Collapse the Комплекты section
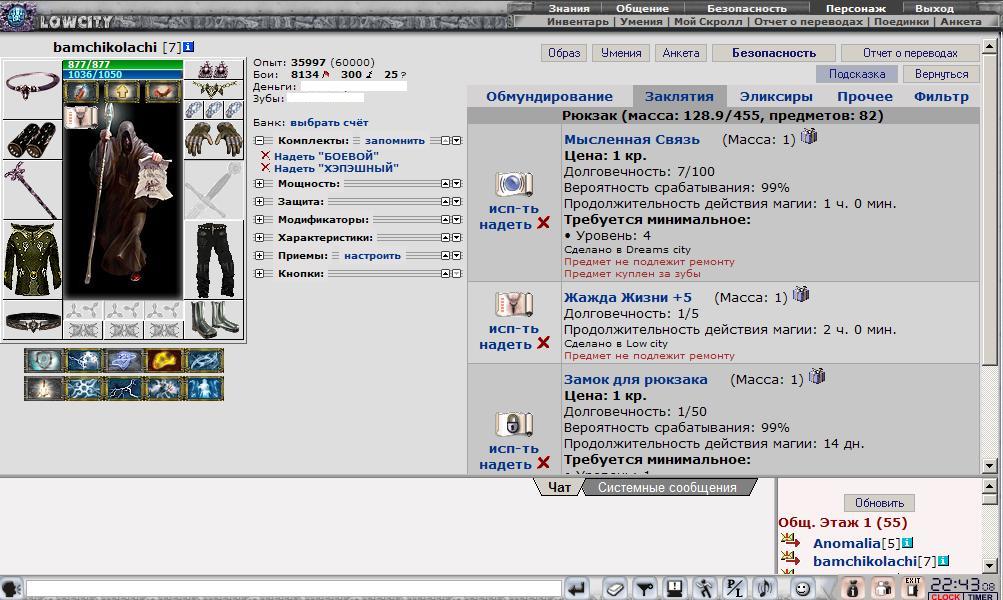Viewport: 1003px width, 600px height. click(x=259, y=141)
